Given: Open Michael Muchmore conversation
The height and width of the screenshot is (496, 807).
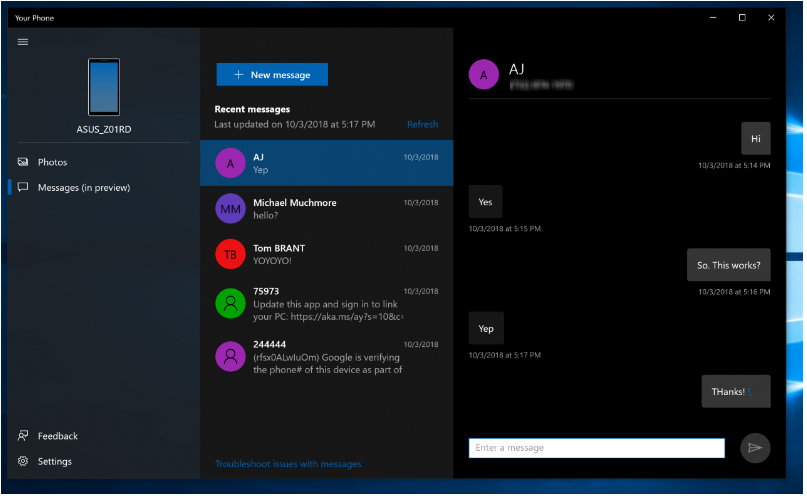Looking at the screenshot, I should point(327,208).
